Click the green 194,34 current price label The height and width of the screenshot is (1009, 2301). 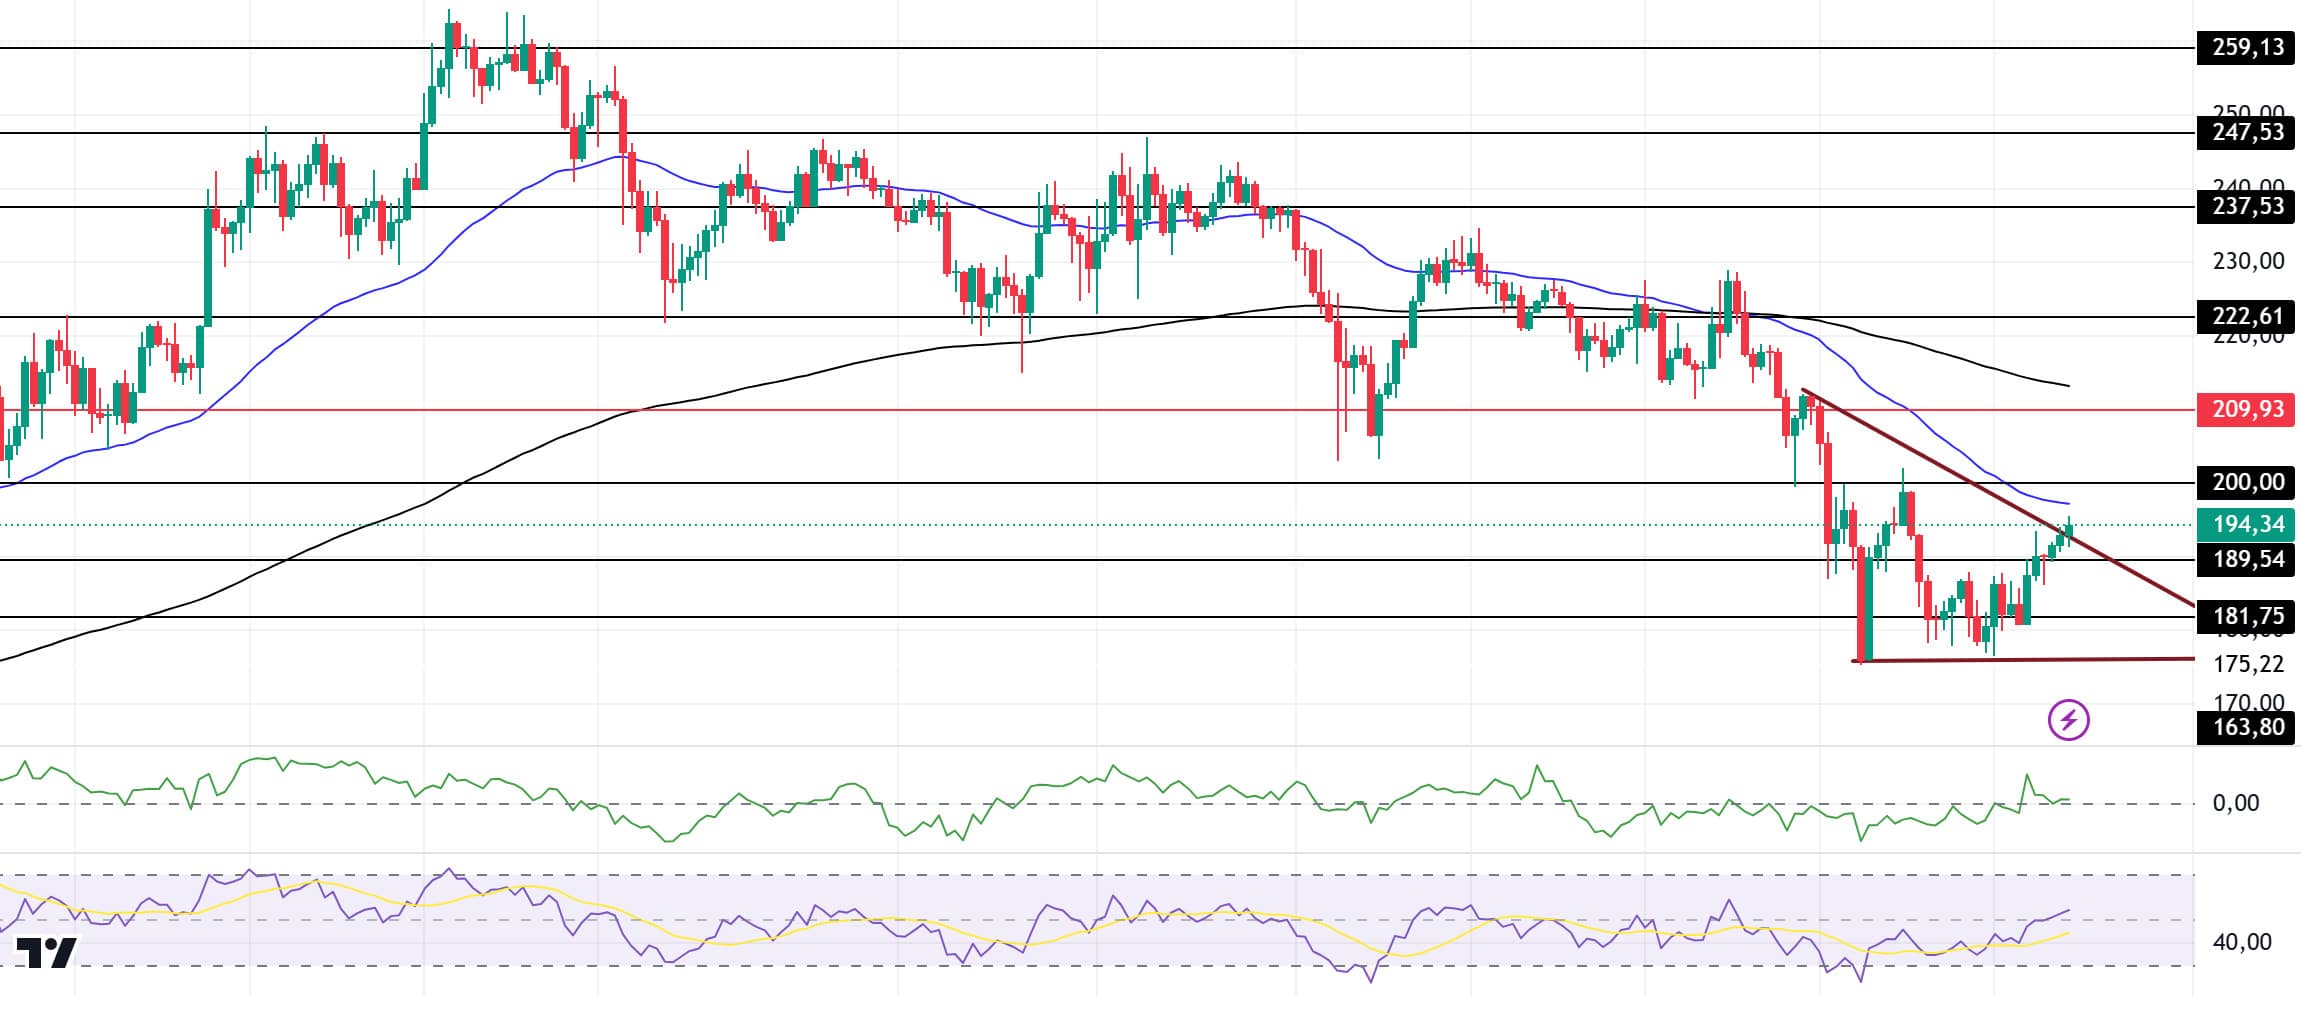pyautogui.click(x=2245, y=525)
